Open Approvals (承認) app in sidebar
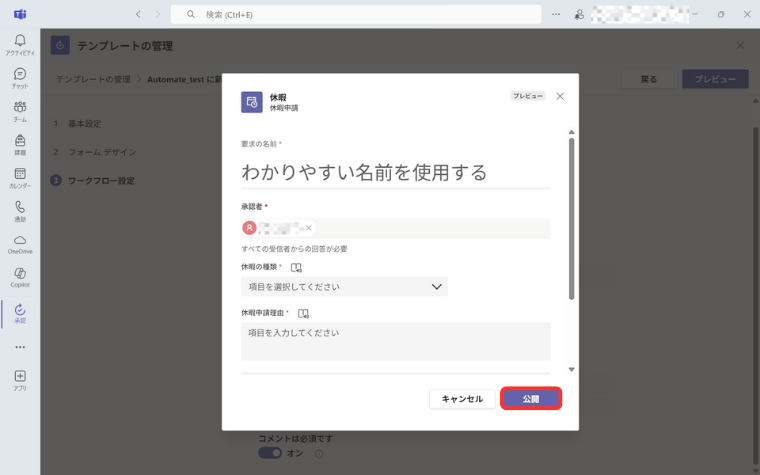760x475 pixels. pos(20,313)
